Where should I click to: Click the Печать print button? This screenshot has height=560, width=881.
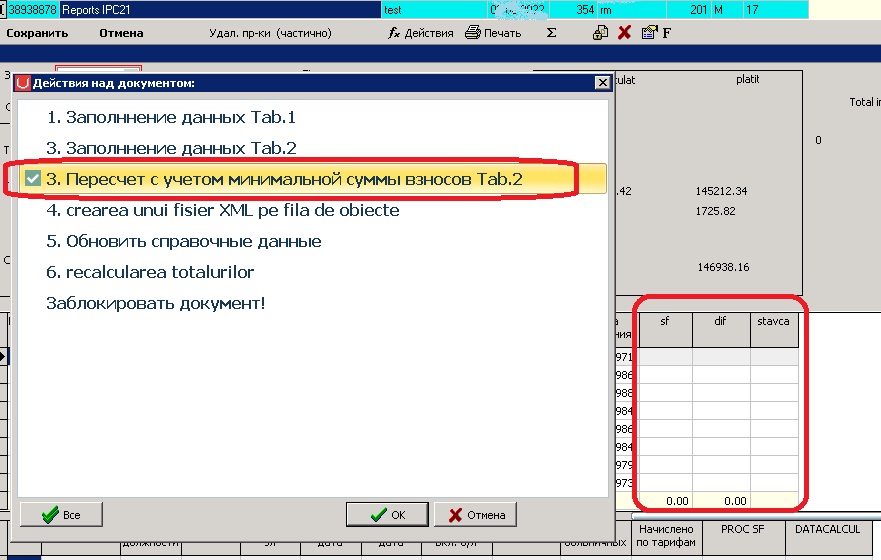click(x=493, y=33)
